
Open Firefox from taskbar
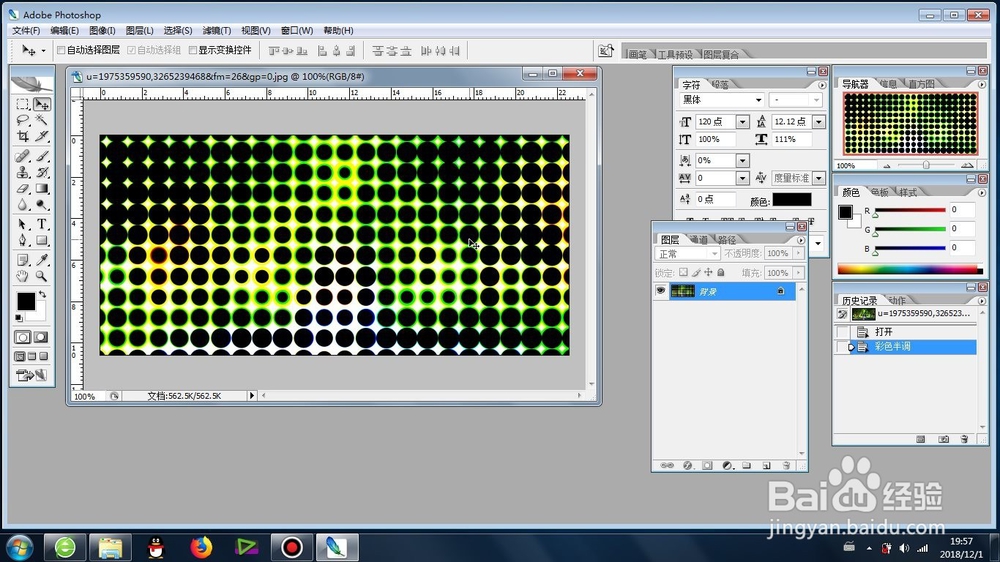200,547
